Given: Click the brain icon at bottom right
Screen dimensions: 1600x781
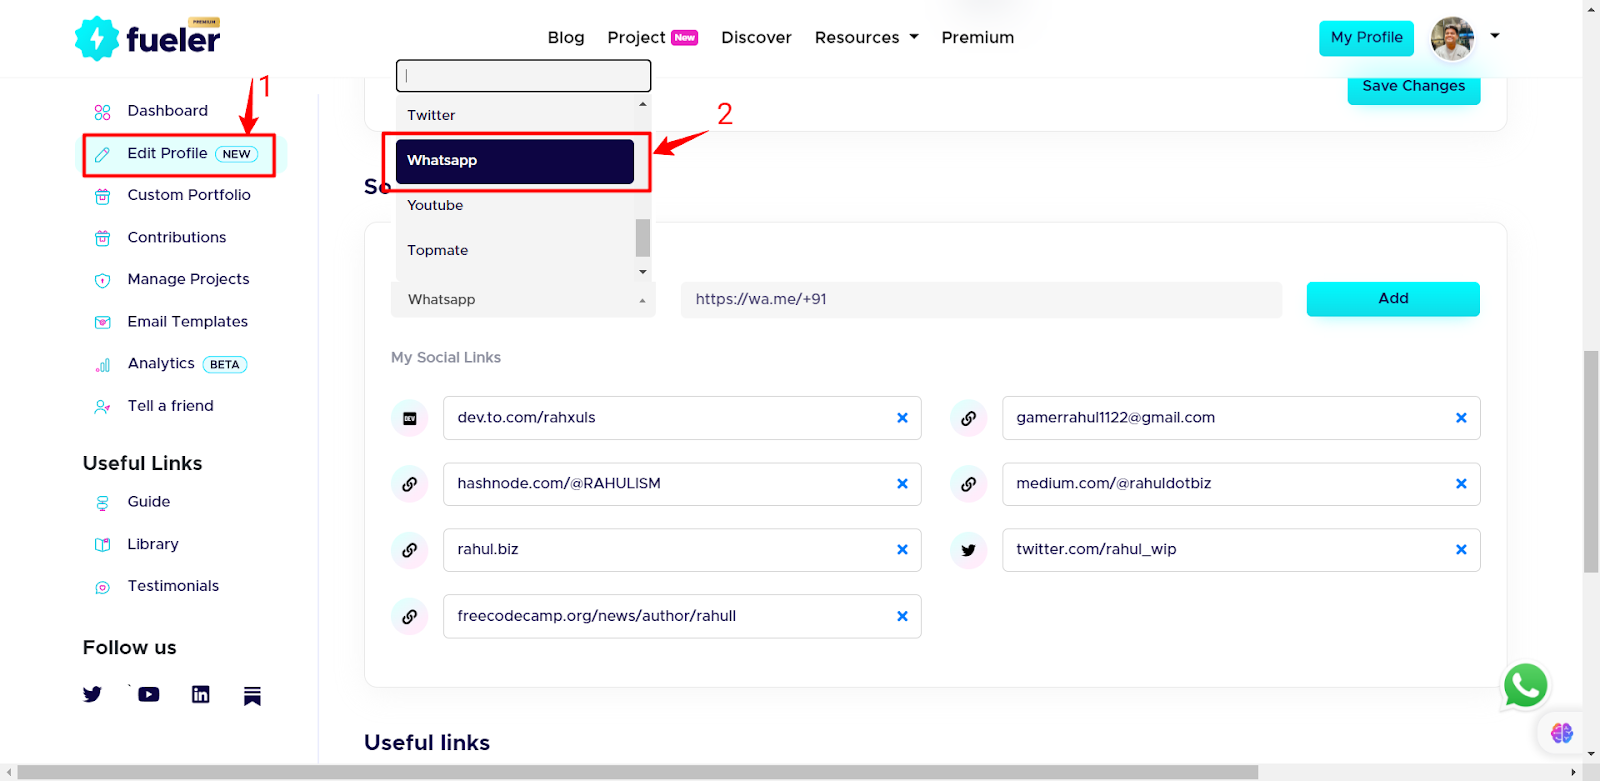Looking at the screenshot, I should pyautogui.click(x=1561, y=733).
